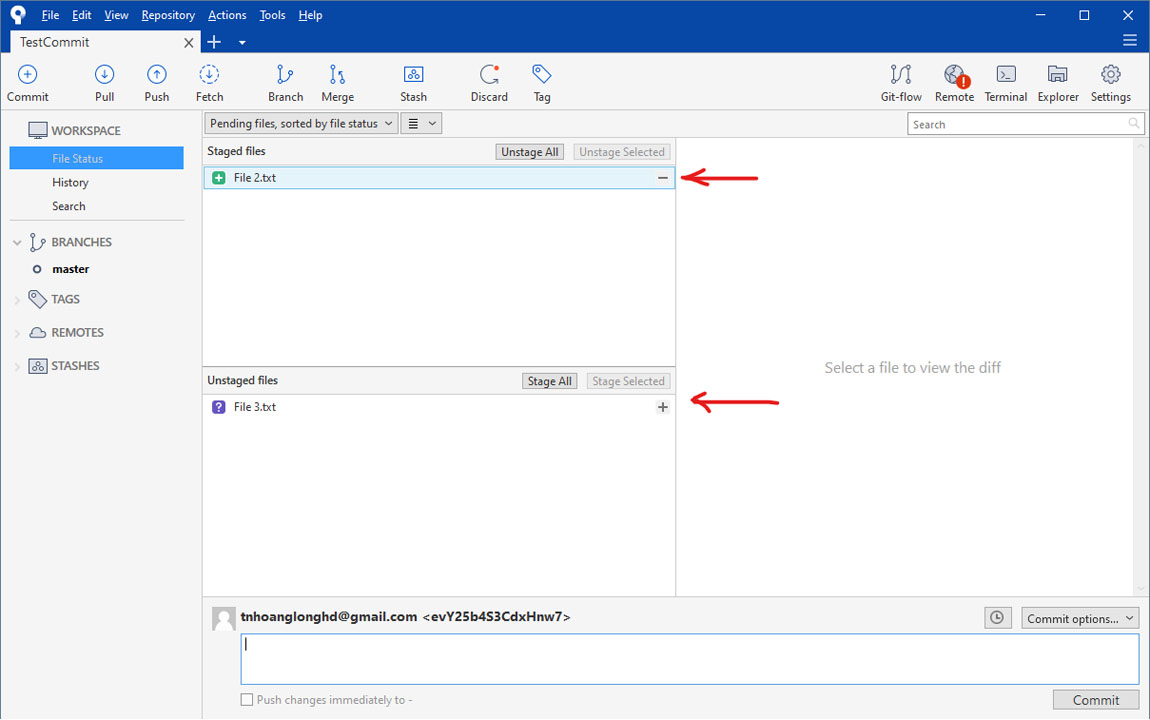Image resolution: width=1150 pixels, height=720 pixels.
Task: Open the Help menu
Action: click(x=310, y=15)
